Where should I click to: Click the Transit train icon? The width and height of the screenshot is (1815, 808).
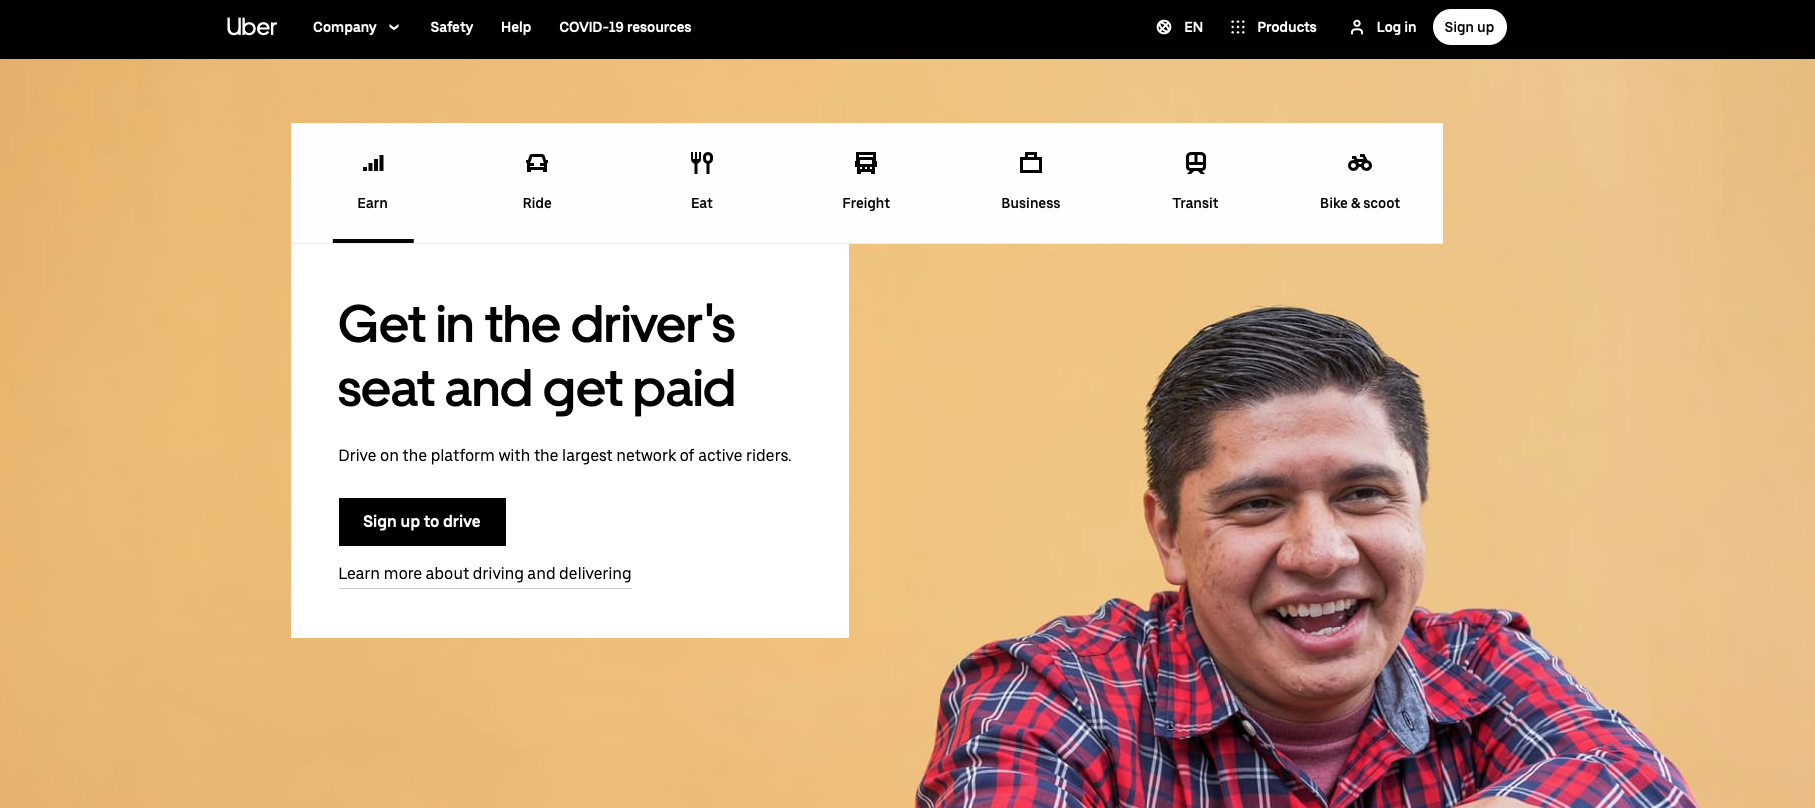[1196, 162]
